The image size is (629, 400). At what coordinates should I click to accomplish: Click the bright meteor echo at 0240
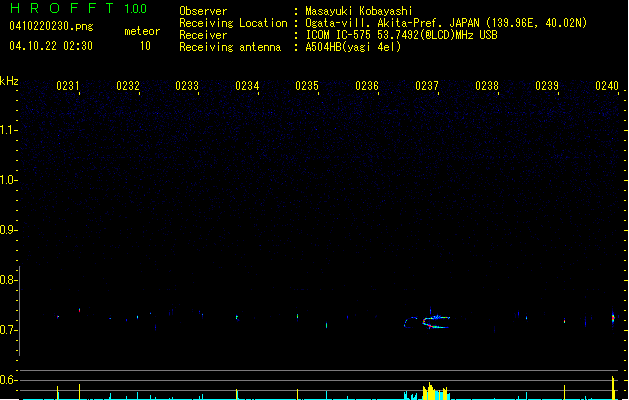click(x=613, y=318)
